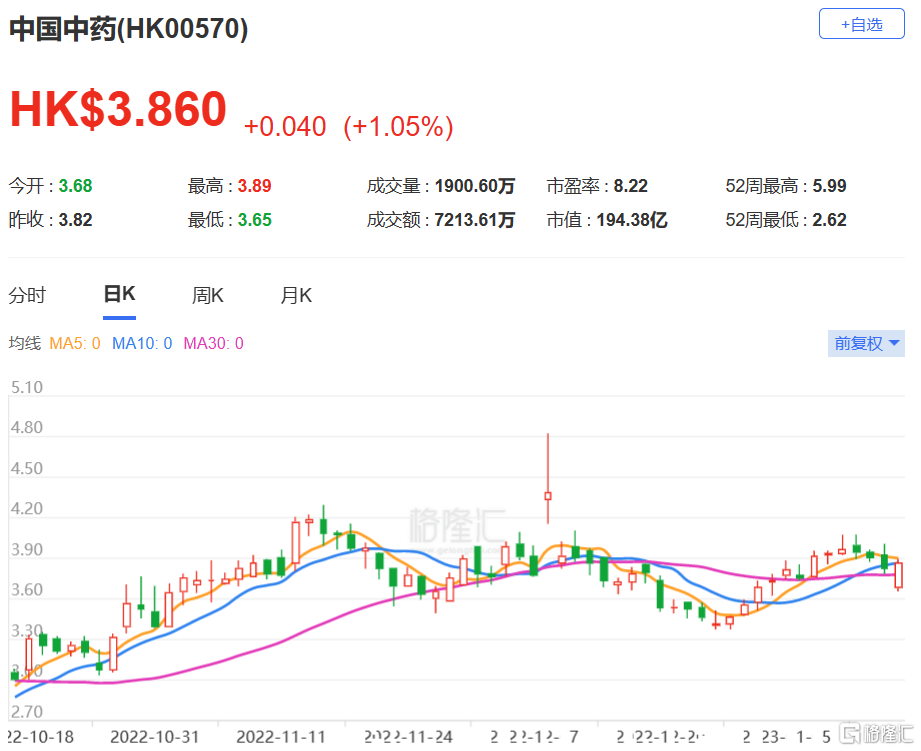The width and height of the screenshot is (921, 751).
Task: Add stock to watchlist with +自选 button
Action: coord(861,24)
